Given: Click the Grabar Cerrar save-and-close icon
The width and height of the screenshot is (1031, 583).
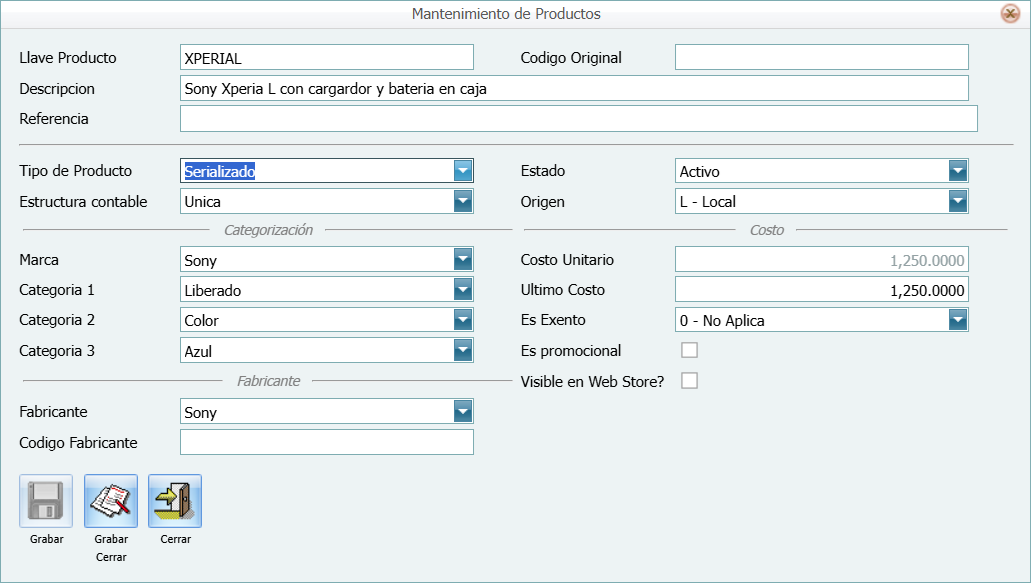Looking at the screenshot, I should (111, 501).
